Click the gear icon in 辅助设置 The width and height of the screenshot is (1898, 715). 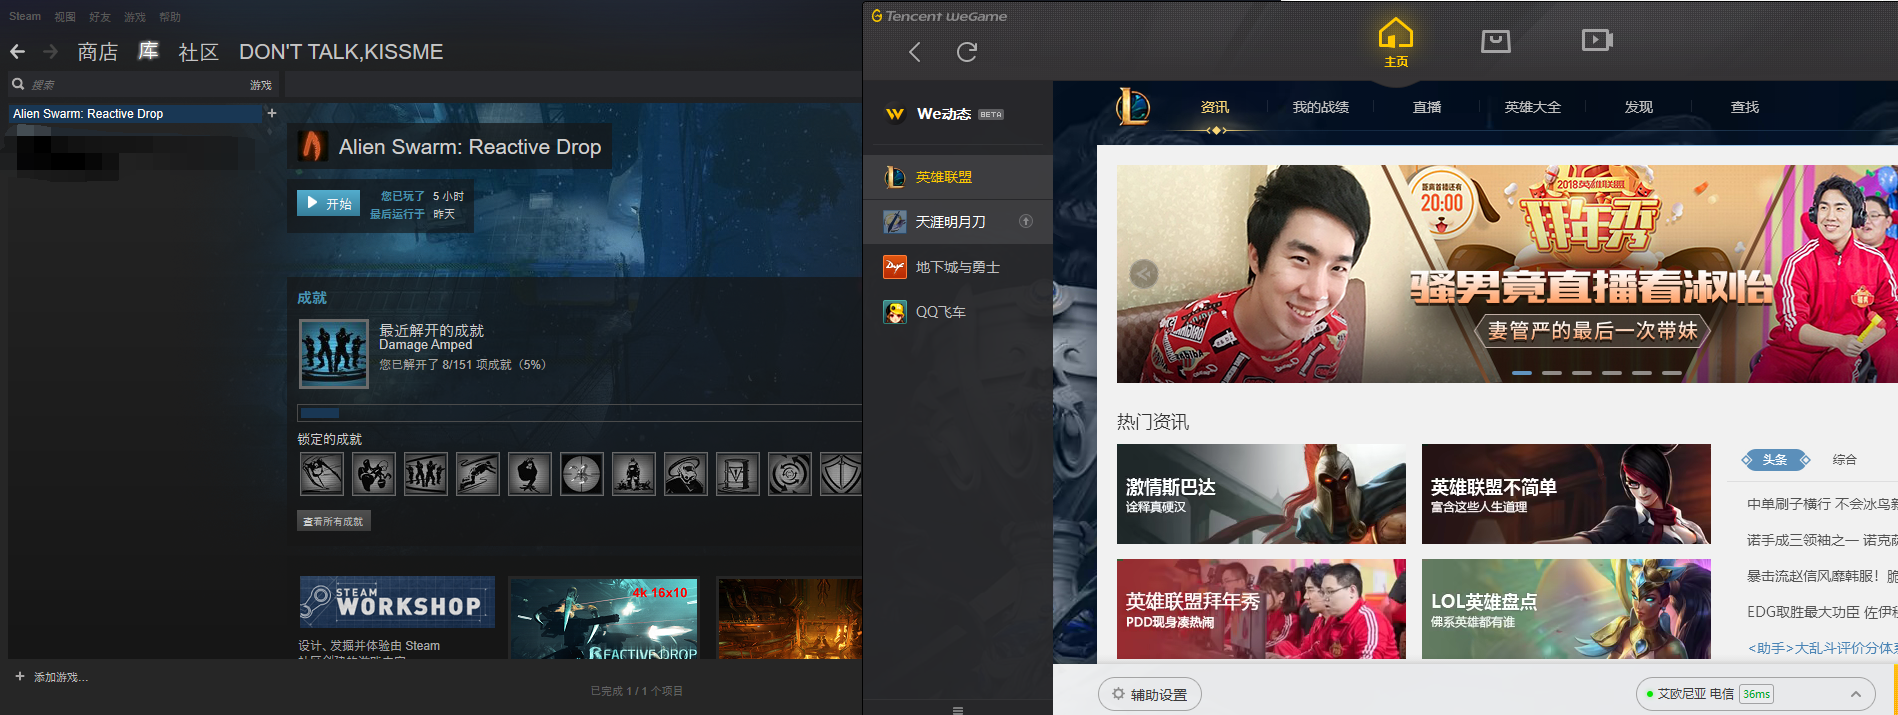[1118, 694]
